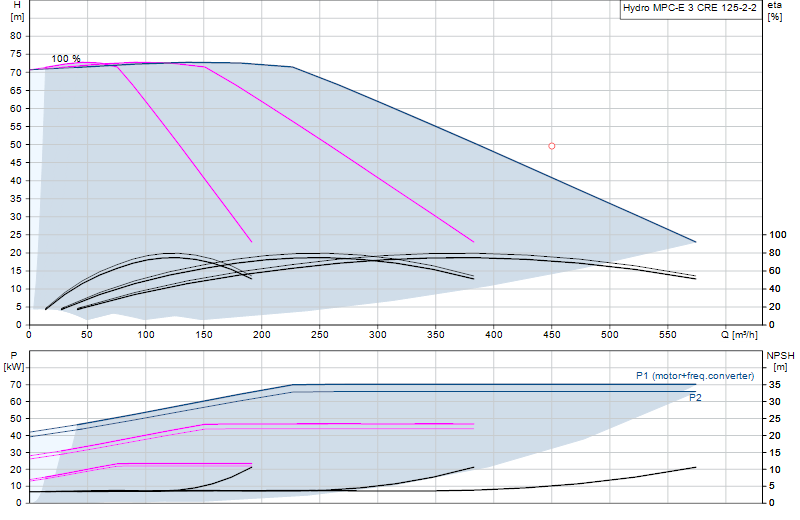Select the 300 tick on the flow axis
Image resolution: width=800 pixels, height=520 pixels.
tap(378, 335)
